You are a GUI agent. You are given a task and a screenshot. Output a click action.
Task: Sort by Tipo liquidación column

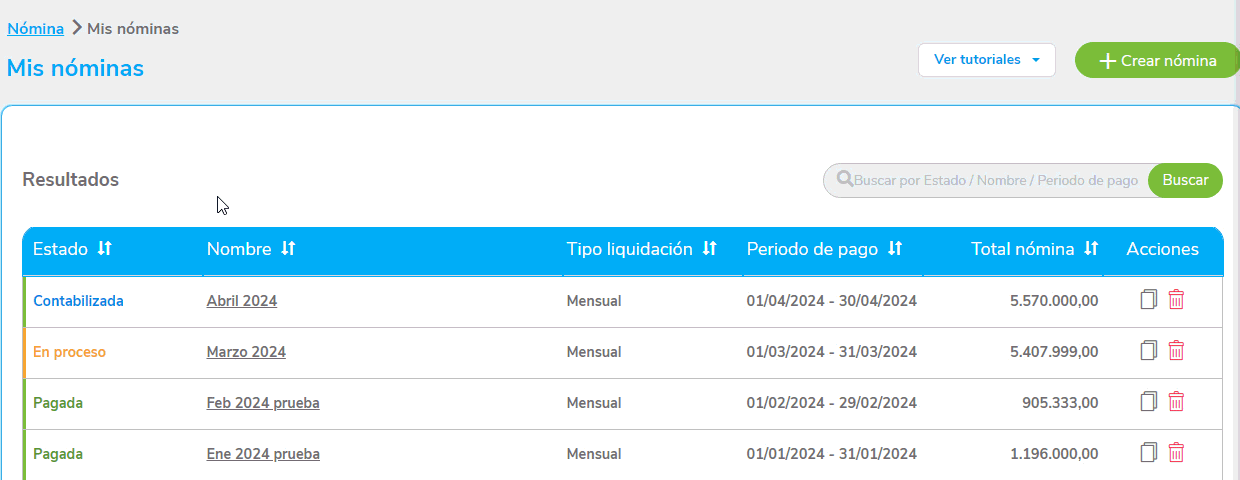click(709, 249)
